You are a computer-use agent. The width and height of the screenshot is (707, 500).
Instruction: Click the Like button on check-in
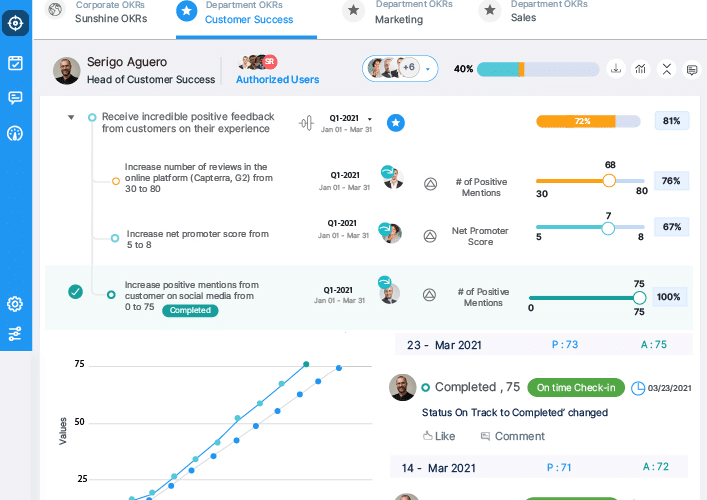(x=438, y=436)
